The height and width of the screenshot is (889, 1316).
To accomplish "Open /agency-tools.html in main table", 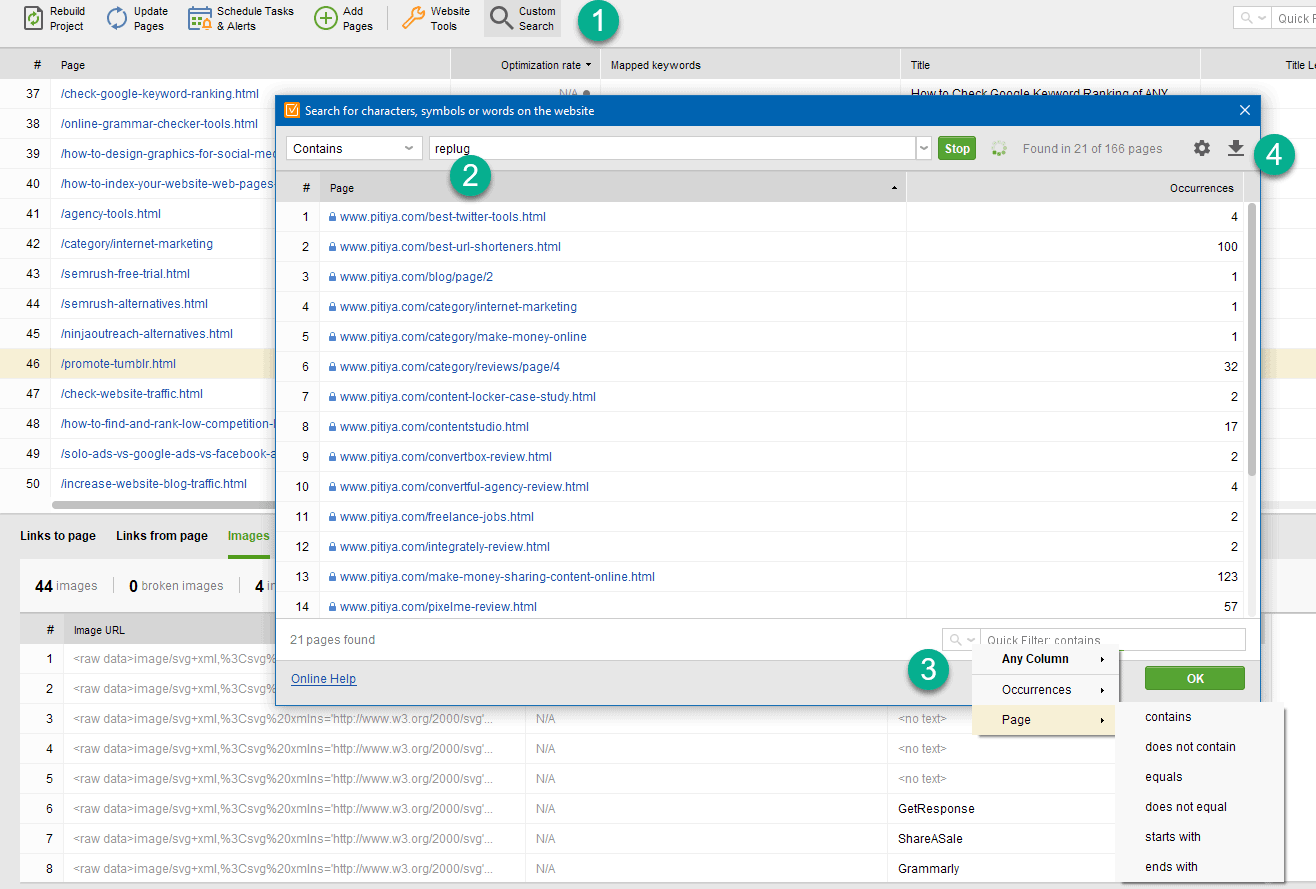I will point(111,214).
